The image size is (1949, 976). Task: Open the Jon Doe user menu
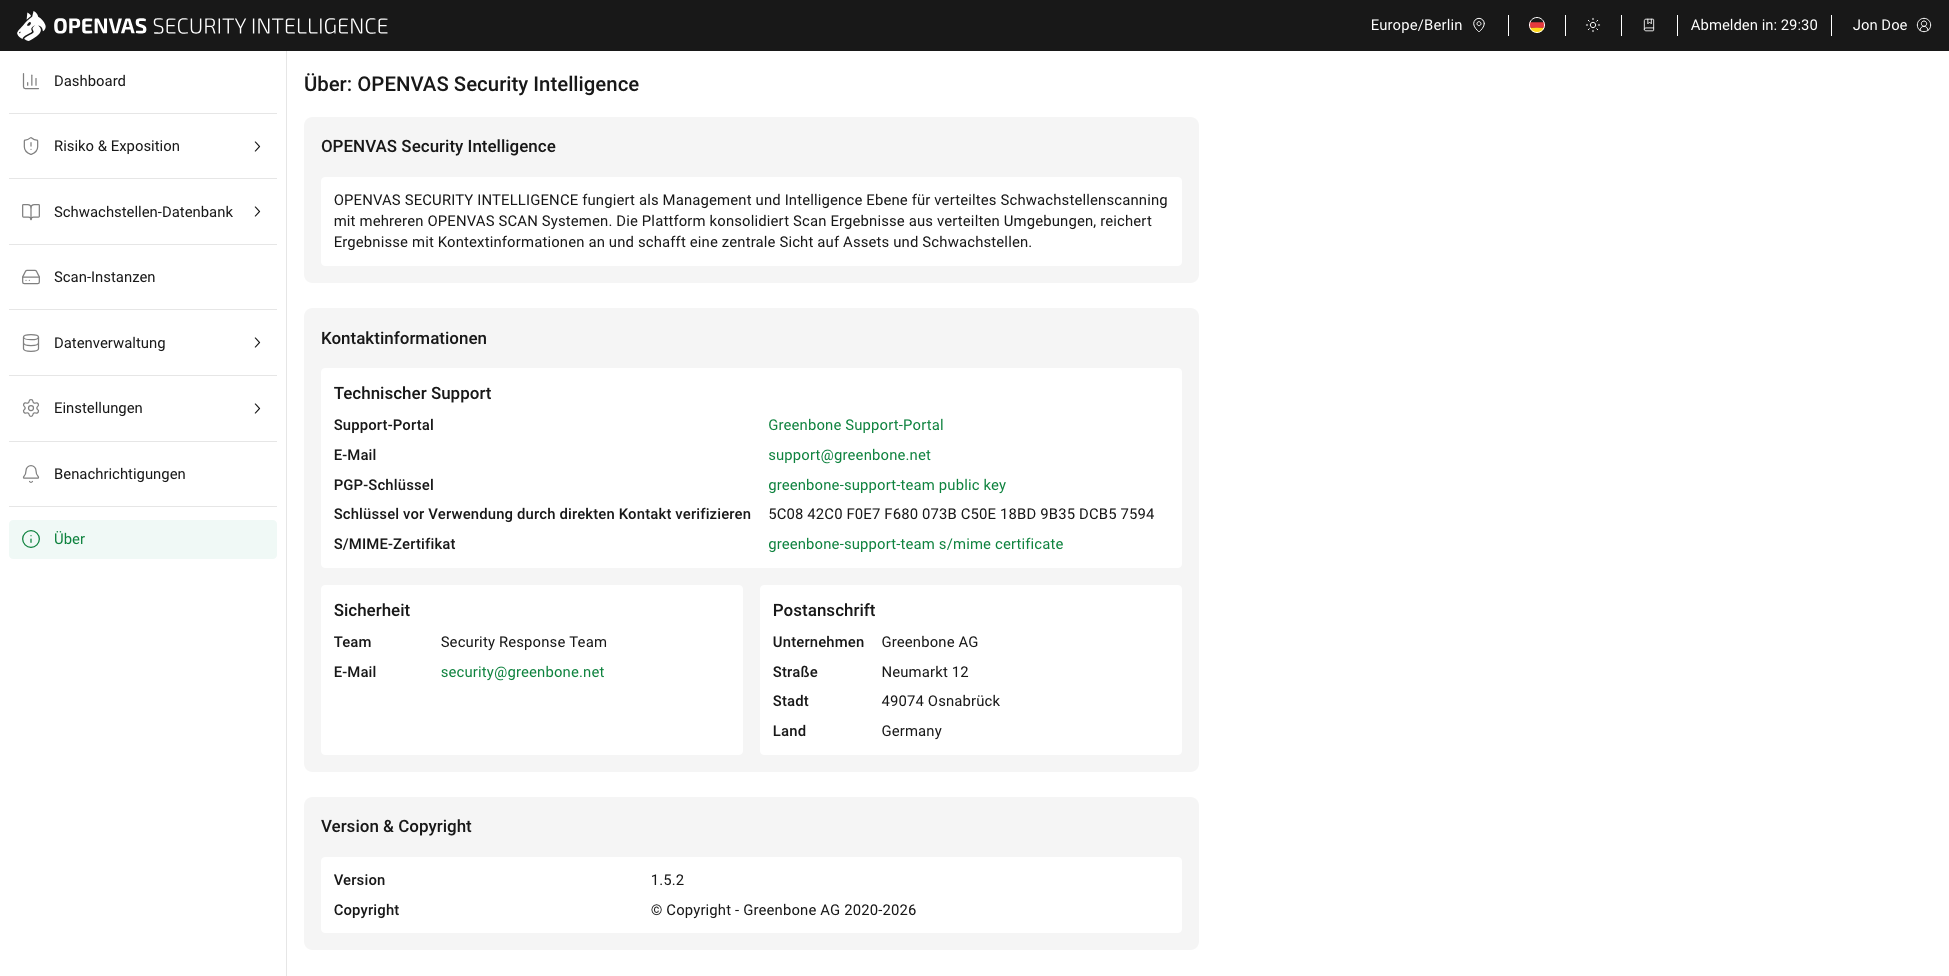coord(1892,25)
